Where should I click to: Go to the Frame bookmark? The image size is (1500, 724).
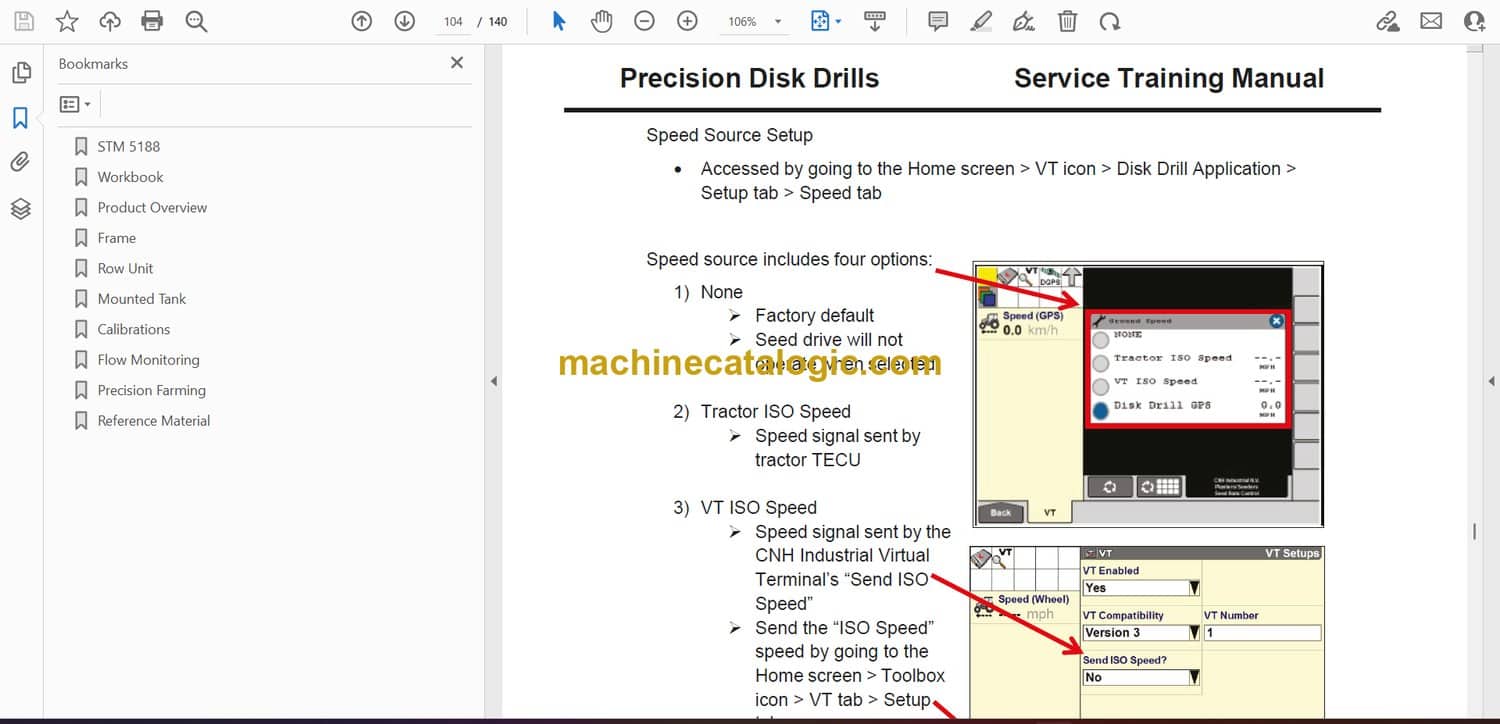(116, 238)
